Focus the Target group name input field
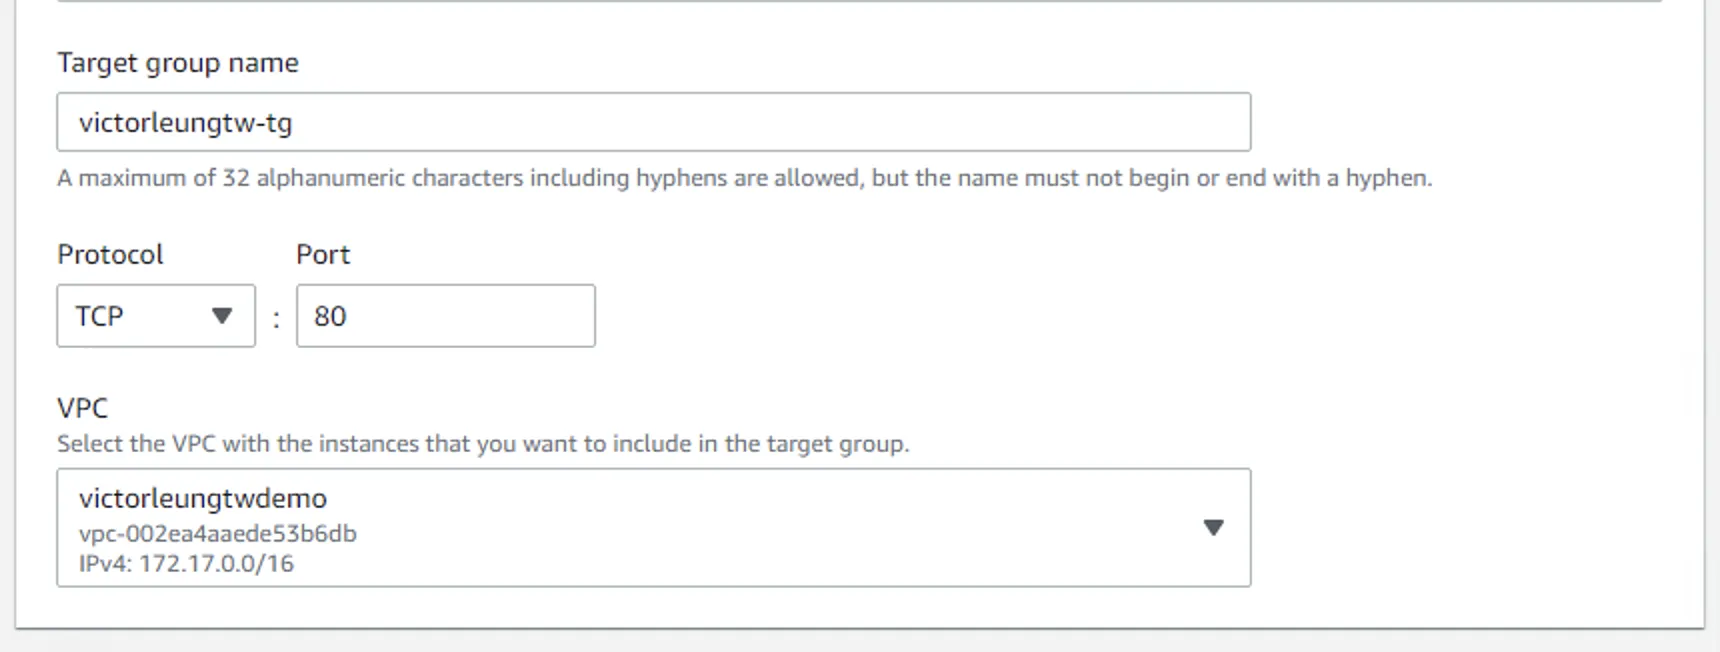The height and width of the screenshot is (652, 1720). [653, 122]
